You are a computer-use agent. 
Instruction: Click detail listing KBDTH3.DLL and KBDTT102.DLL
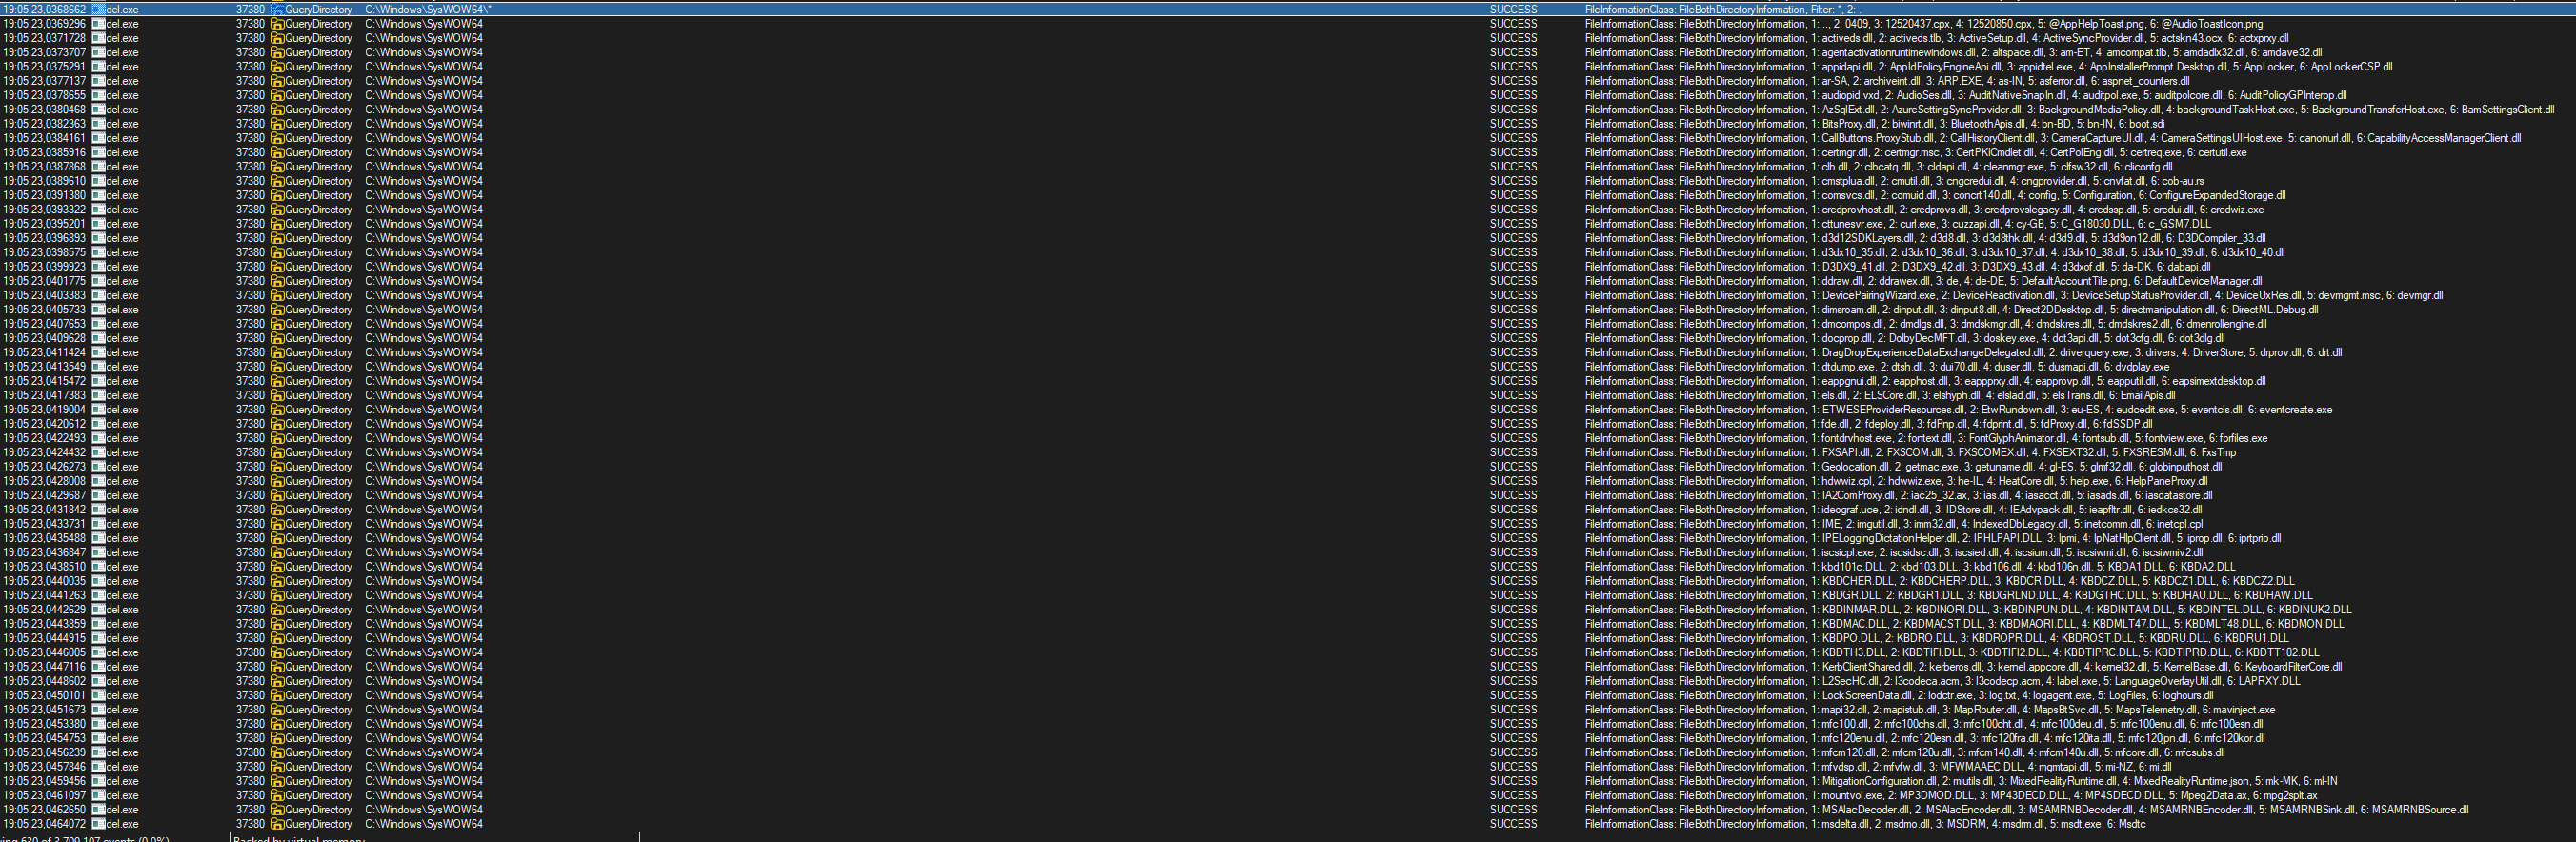tap(1952, 652)
